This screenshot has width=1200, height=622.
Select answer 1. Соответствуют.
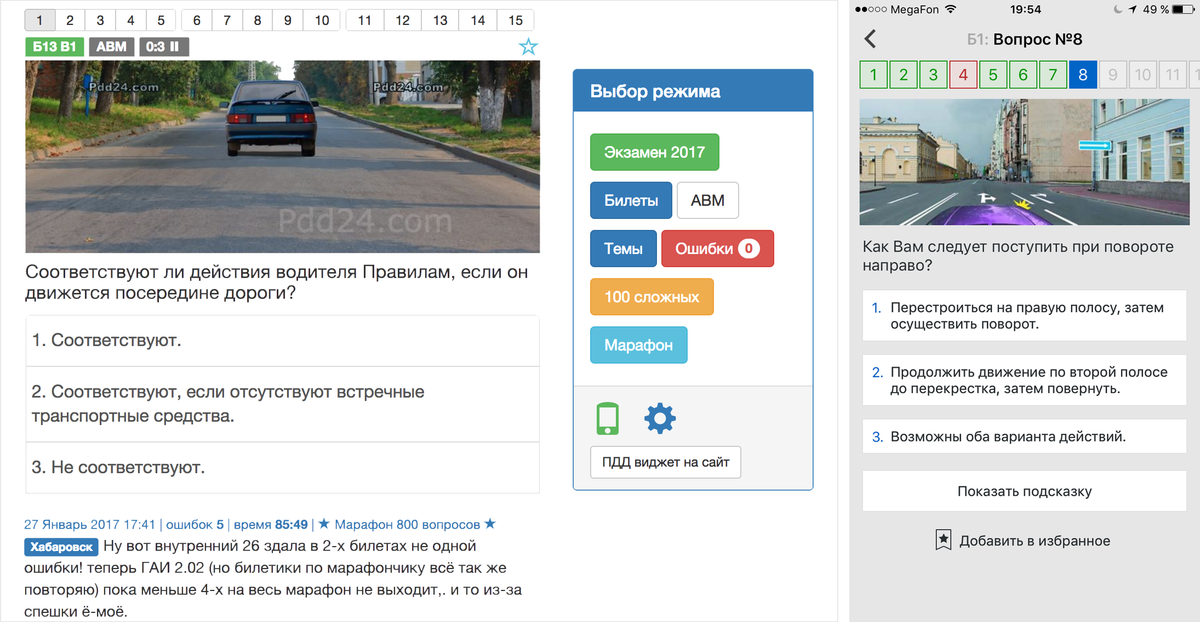[x=282, y=341]
